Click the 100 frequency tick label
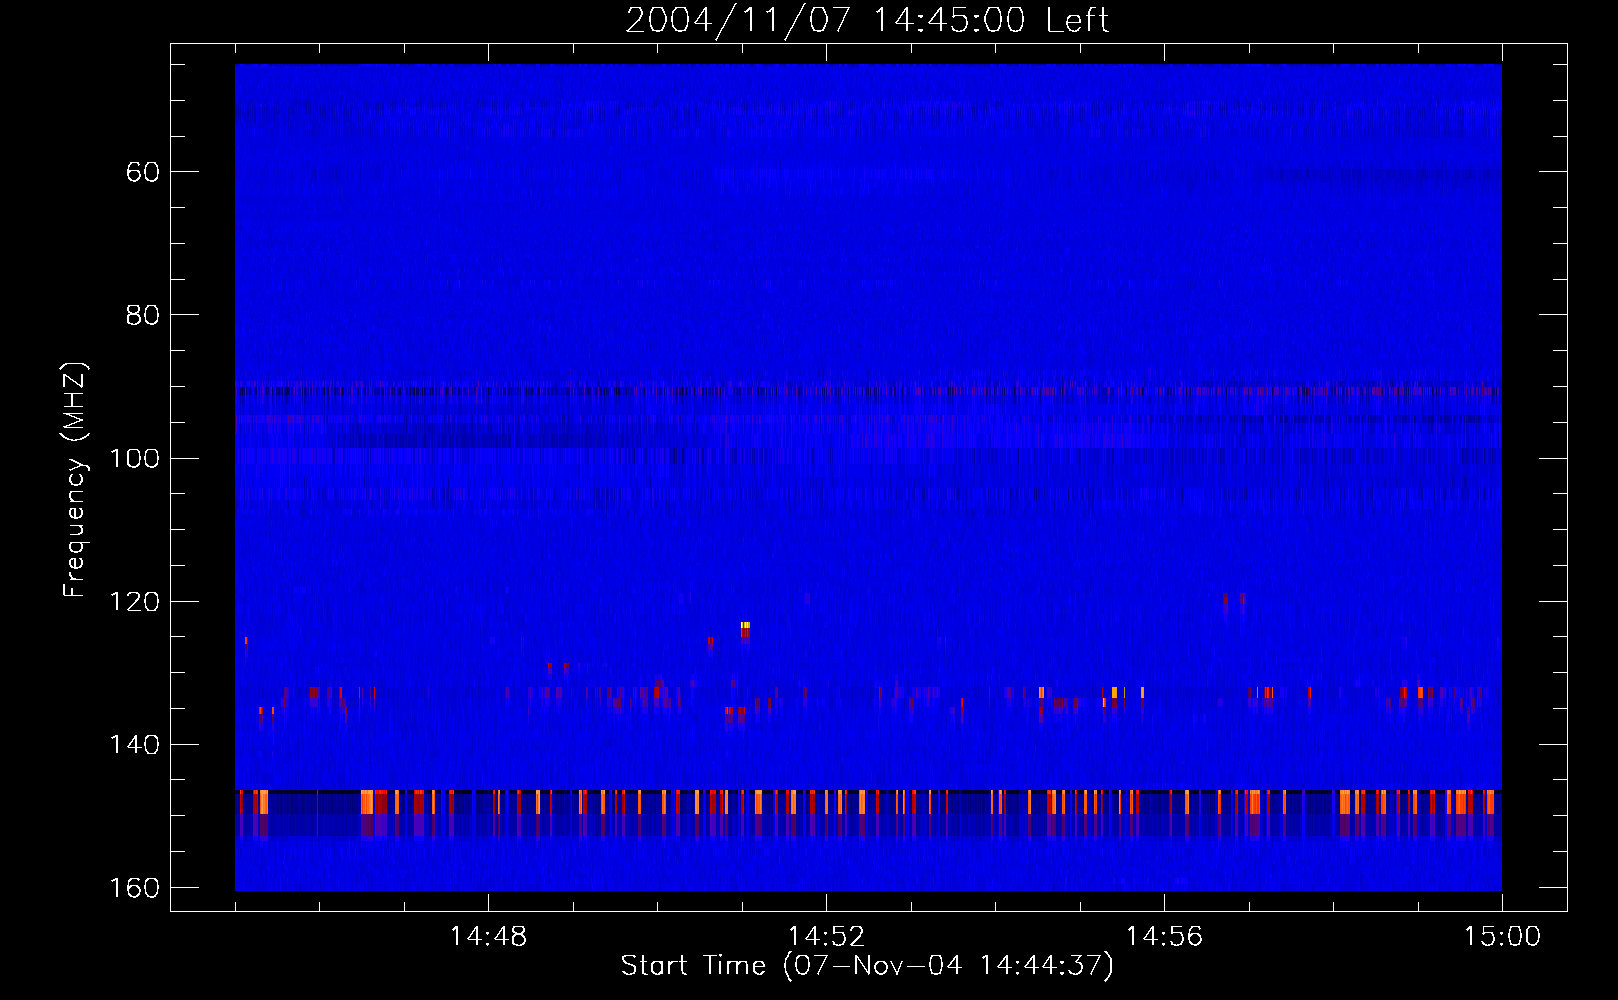 (135, 458)
